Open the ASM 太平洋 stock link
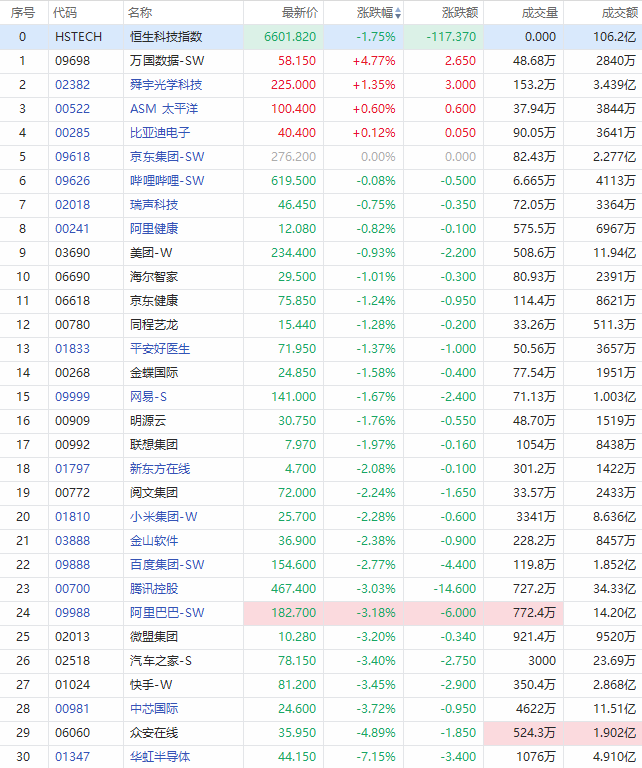The image size is (642, 768). click(x=164, y=109)
